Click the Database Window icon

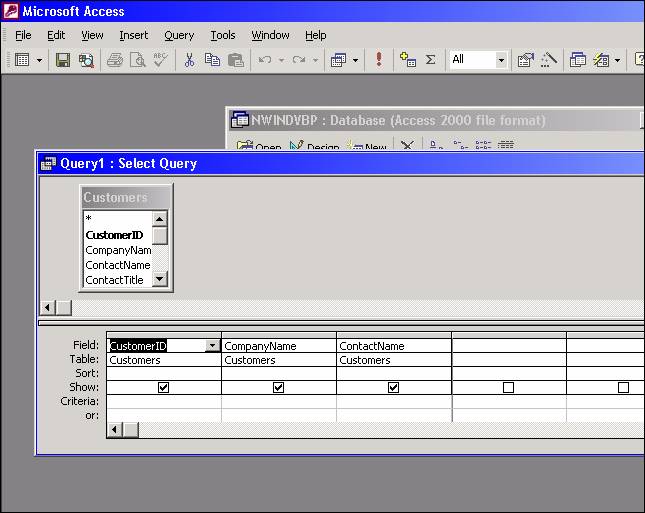click(578, 60)
